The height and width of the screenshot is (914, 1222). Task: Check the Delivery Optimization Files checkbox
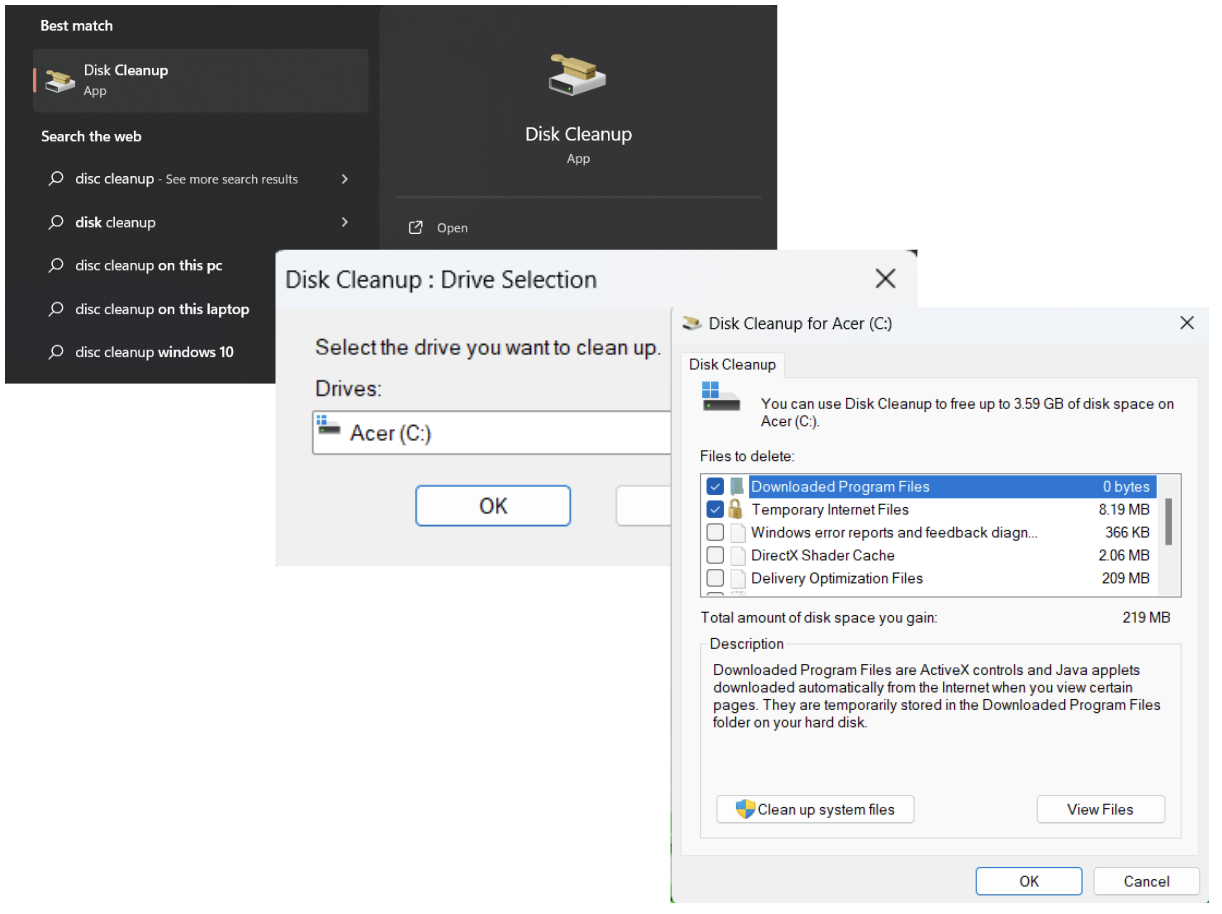(x=715, y=578)
